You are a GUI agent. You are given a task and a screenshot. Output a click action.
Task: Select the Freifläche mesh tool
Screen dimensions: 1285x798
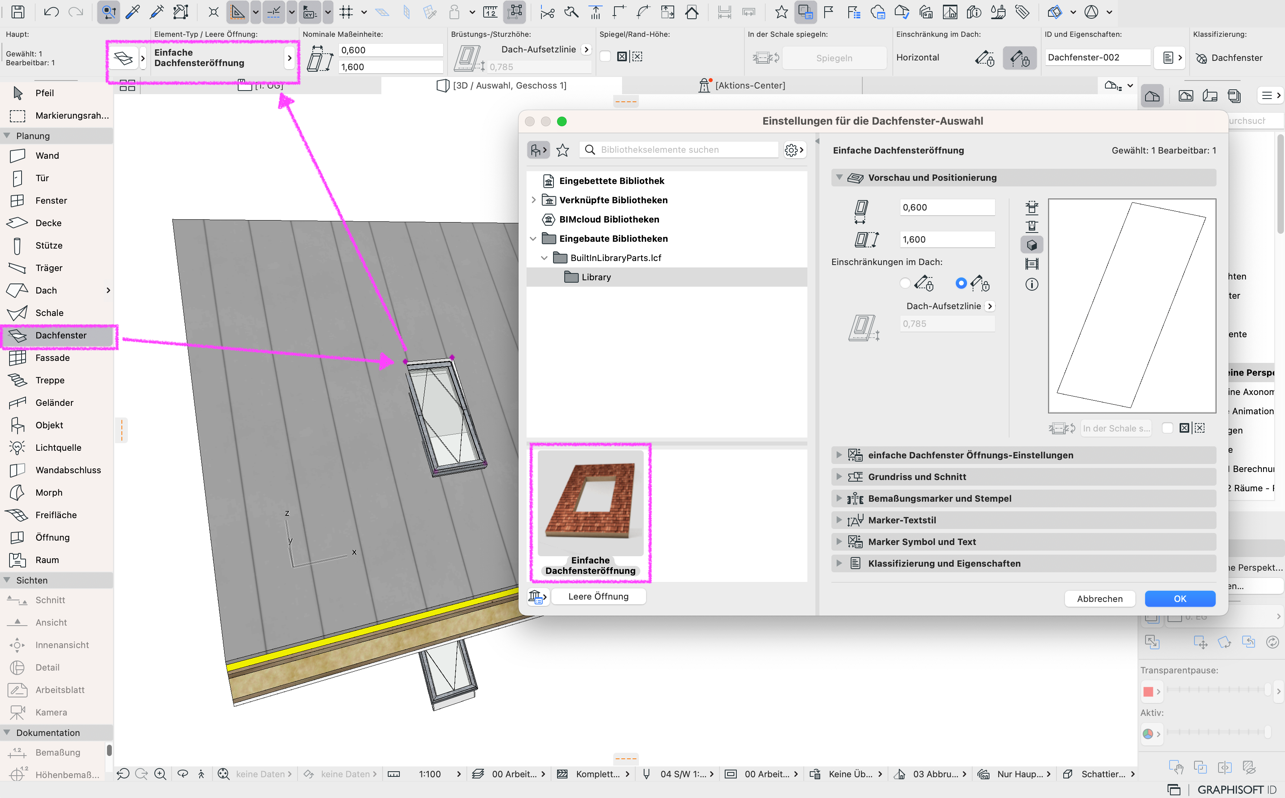coord(56,515)
